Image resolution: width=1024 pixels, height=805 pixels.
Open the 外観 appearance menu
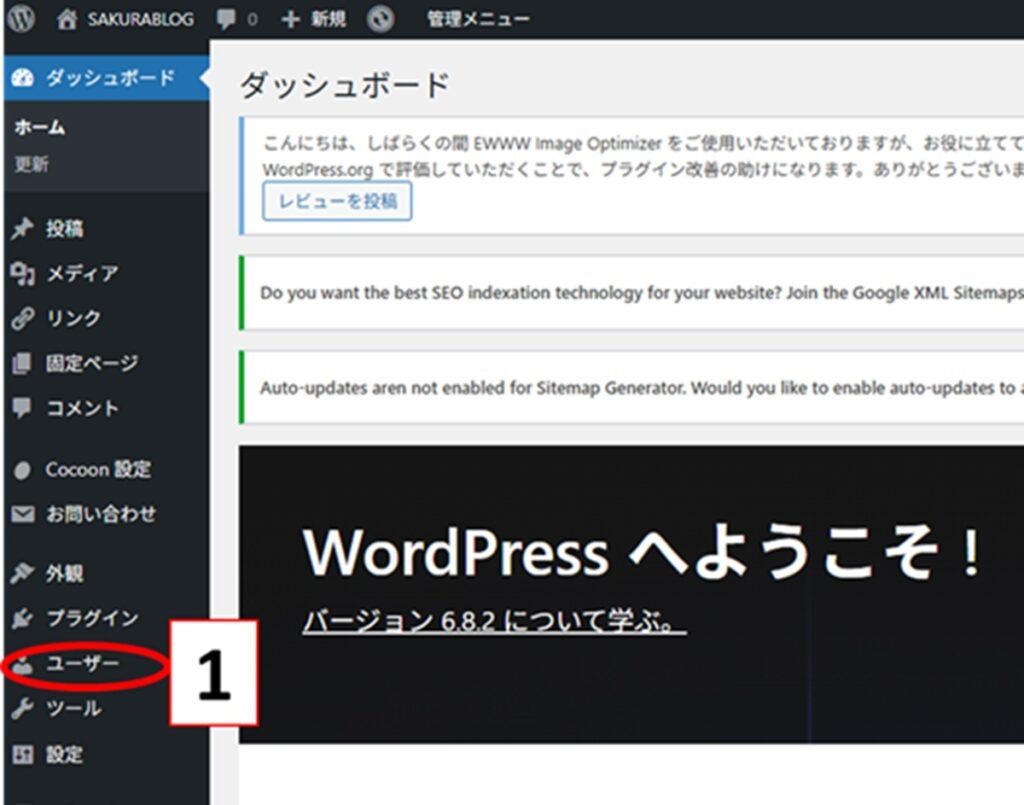(x=65, y=573)
